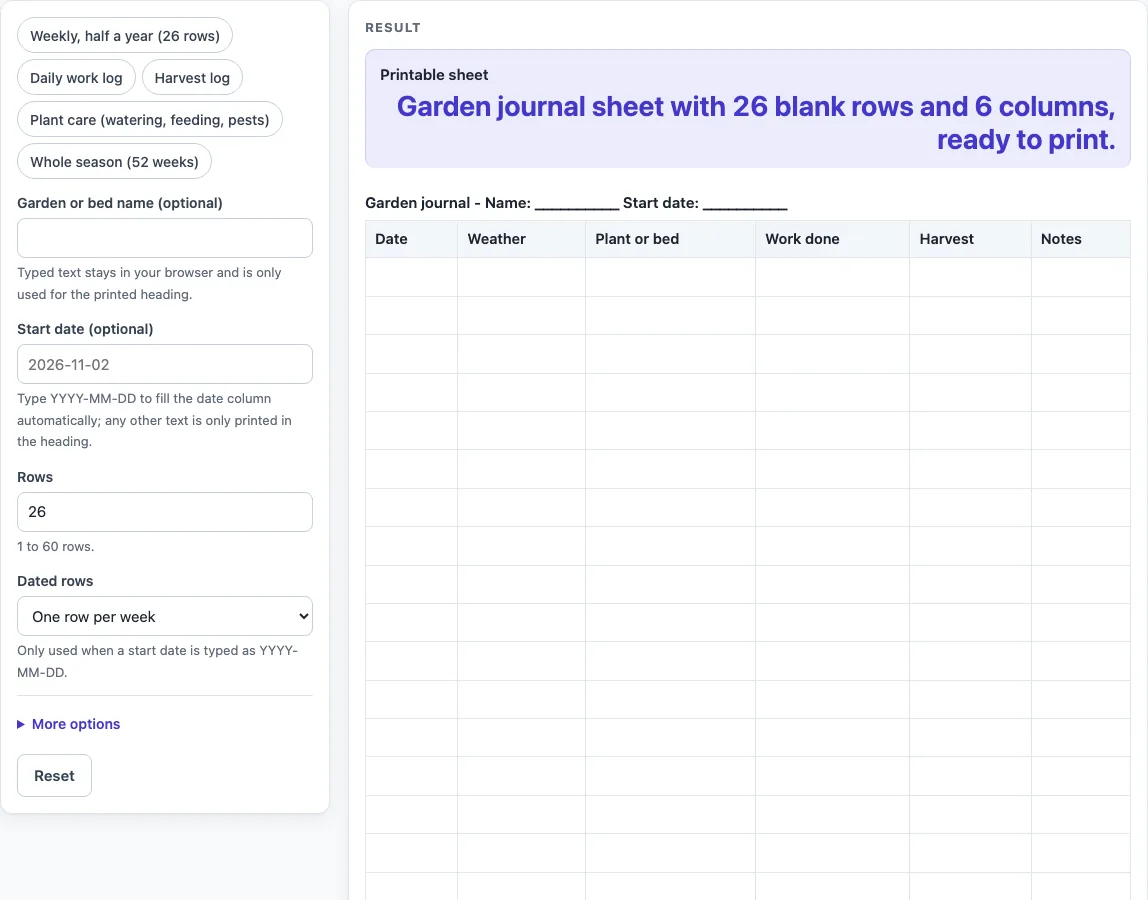Choose the Whole season (52 weeks) preset

[114, 162]
